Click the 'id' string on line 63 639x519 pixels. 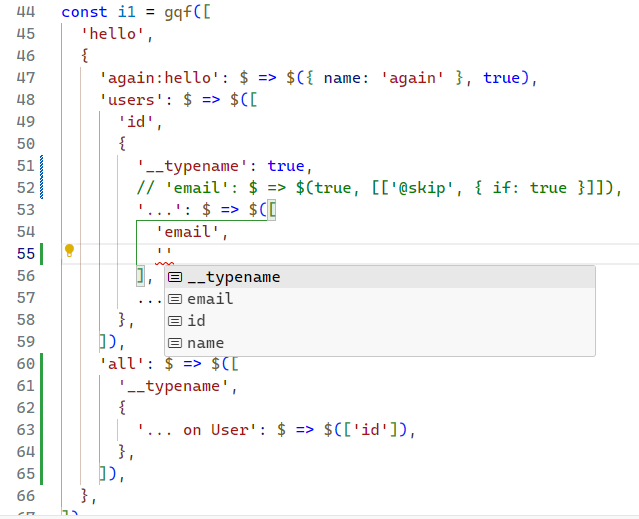point(370,430)
